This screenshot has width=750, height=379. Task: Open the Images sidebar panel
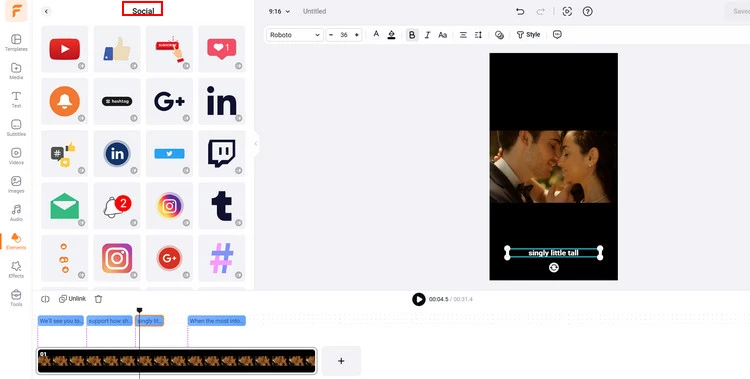click(x=16, y=184)
